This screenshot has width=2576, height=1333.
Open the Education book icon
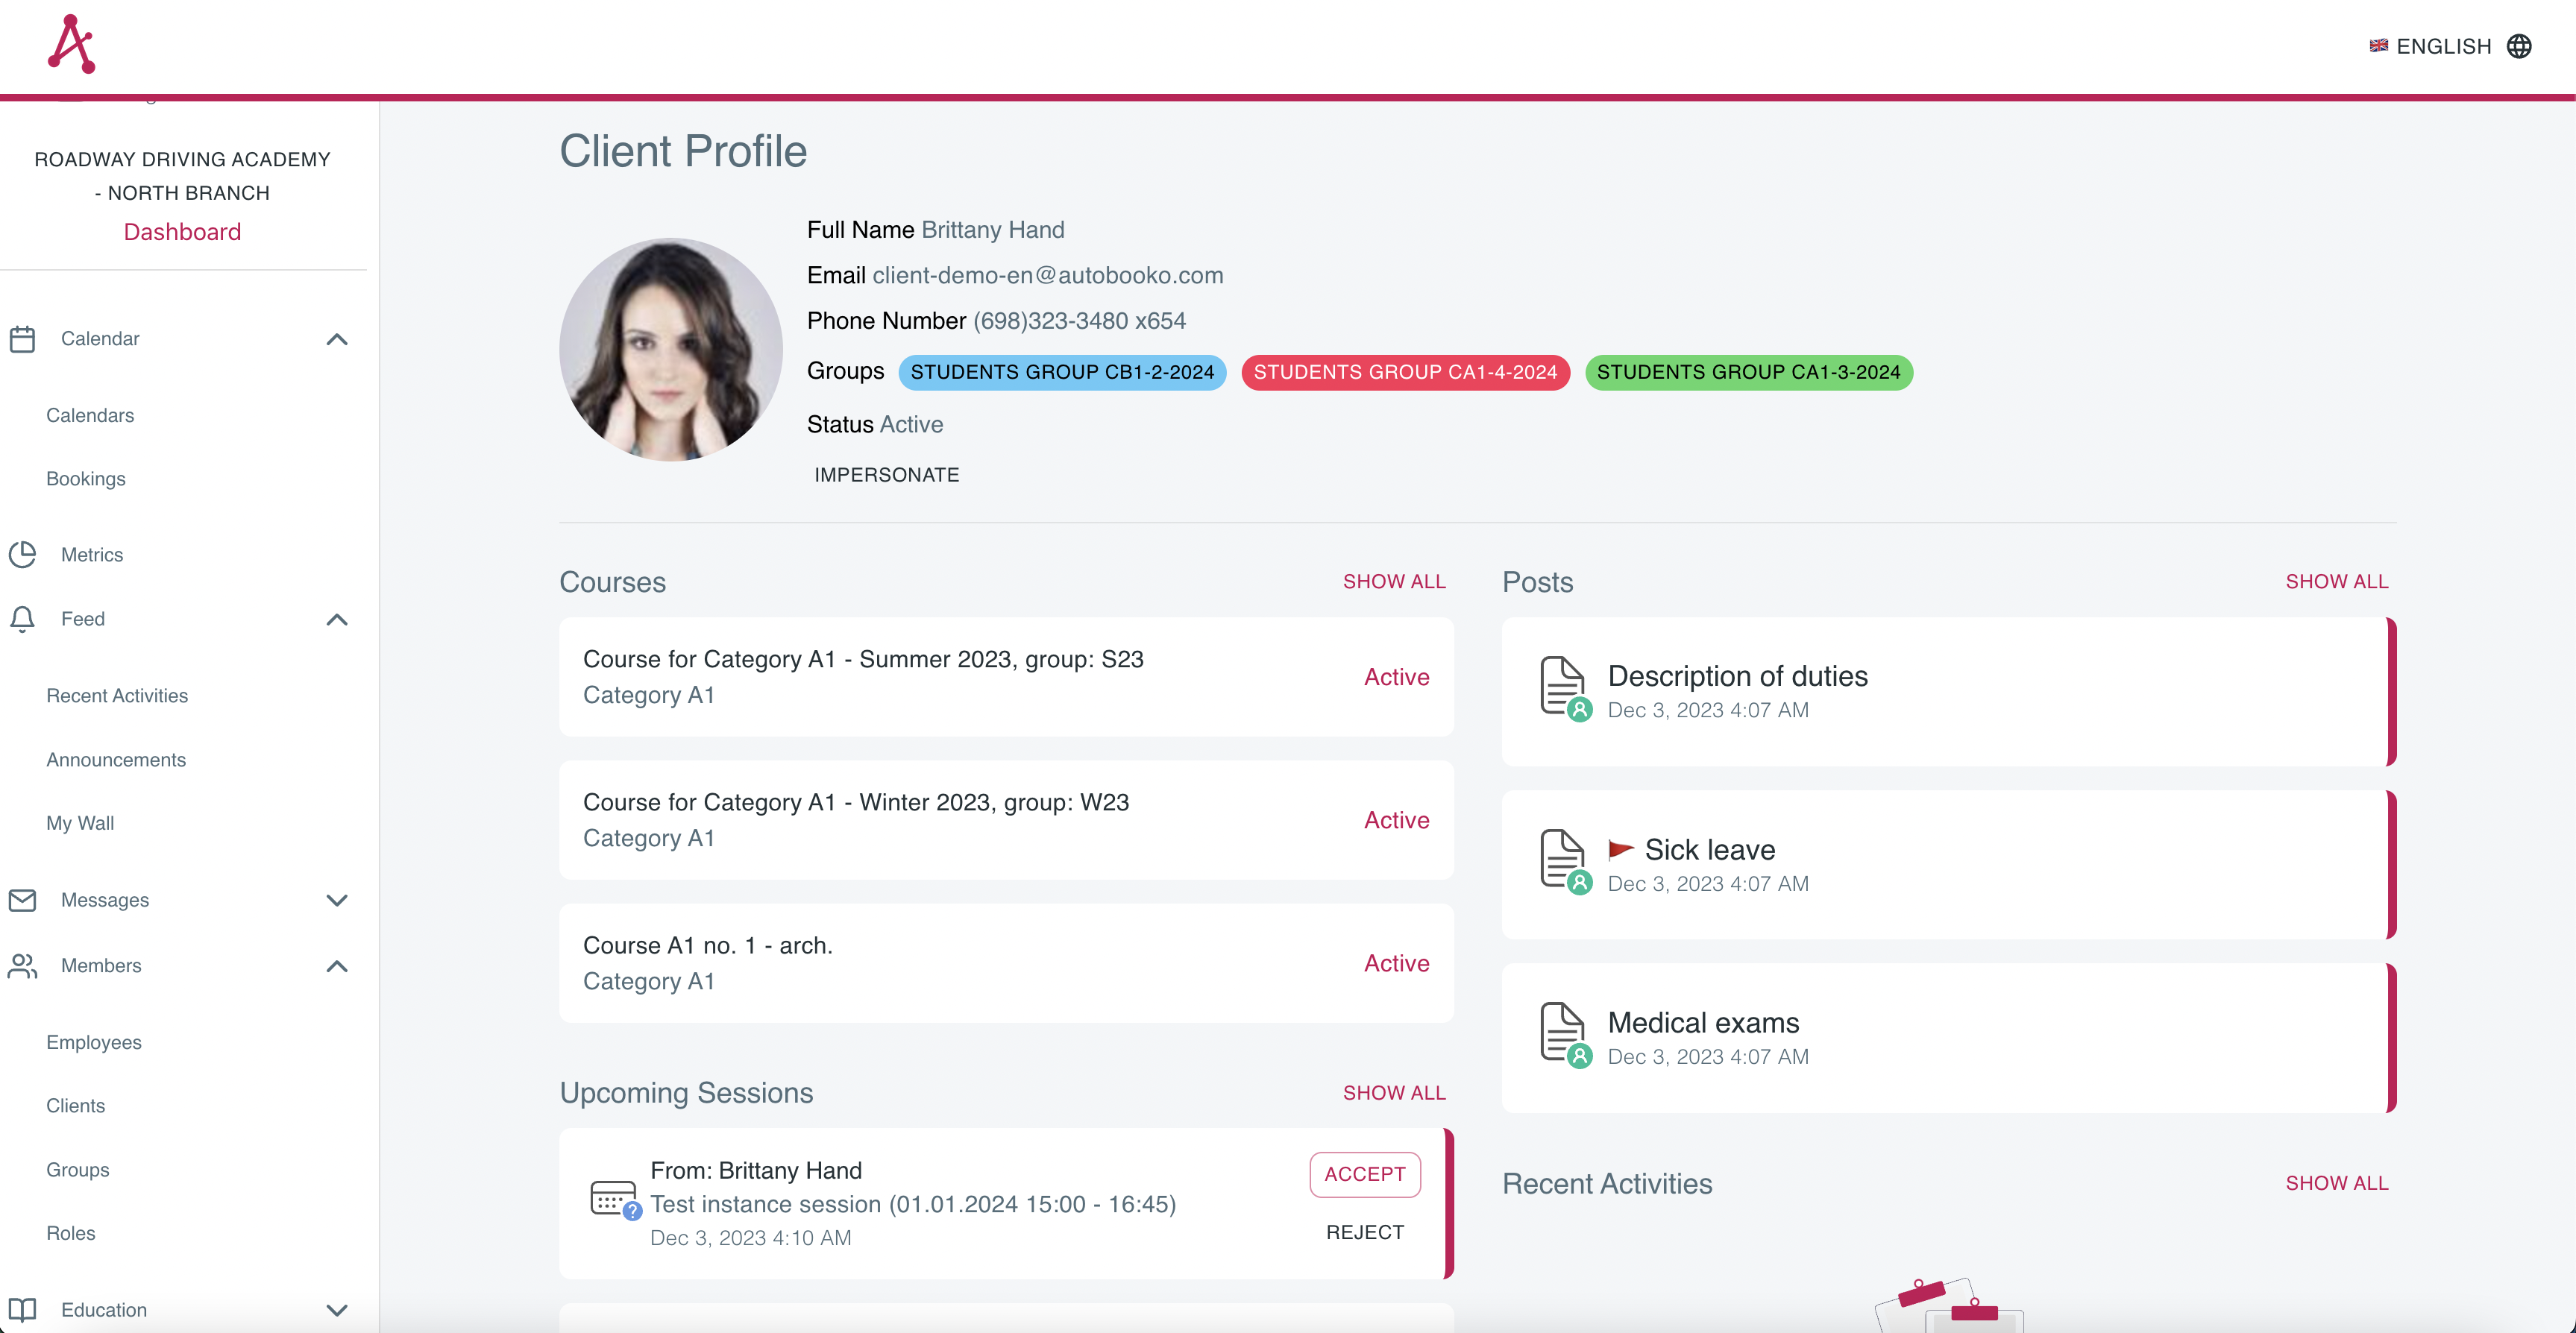23,1310
